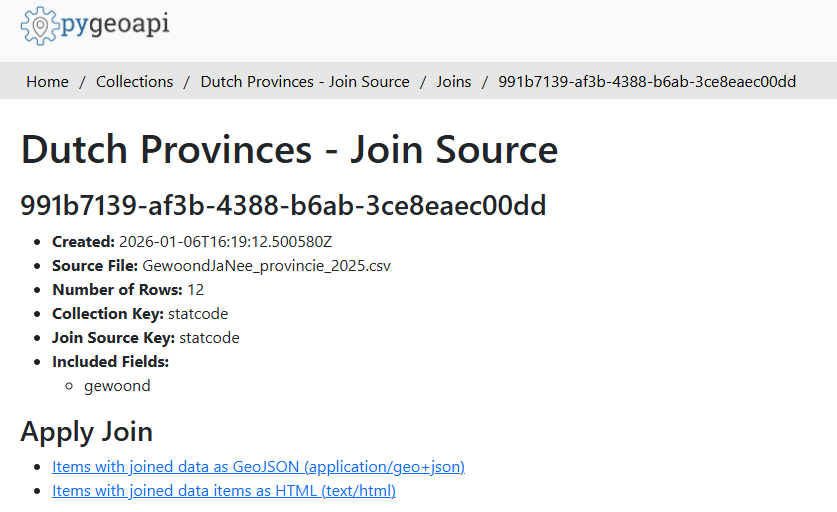Open Collections breadcrumb link
Viewport: 837px width, 512px height.
tap(134, 82)
